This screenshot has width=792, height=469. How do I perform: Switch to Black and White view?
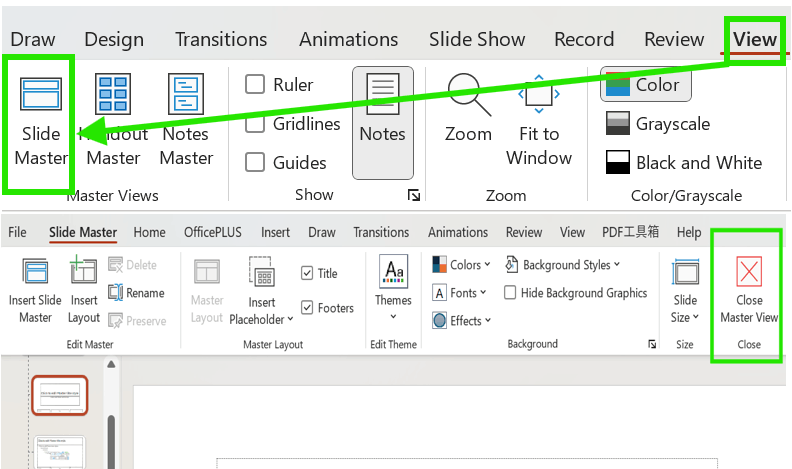click(x=684, y=163)
